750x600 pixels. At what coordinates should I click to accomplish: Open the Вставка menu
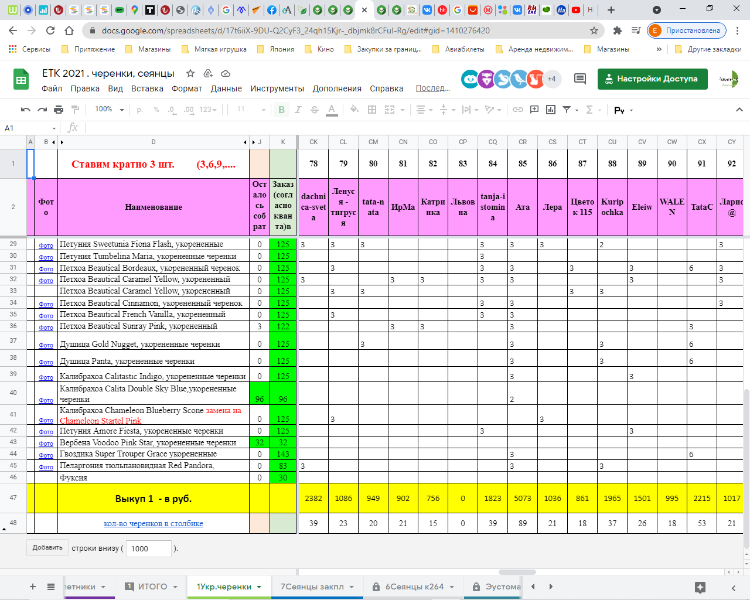(148, 88)
